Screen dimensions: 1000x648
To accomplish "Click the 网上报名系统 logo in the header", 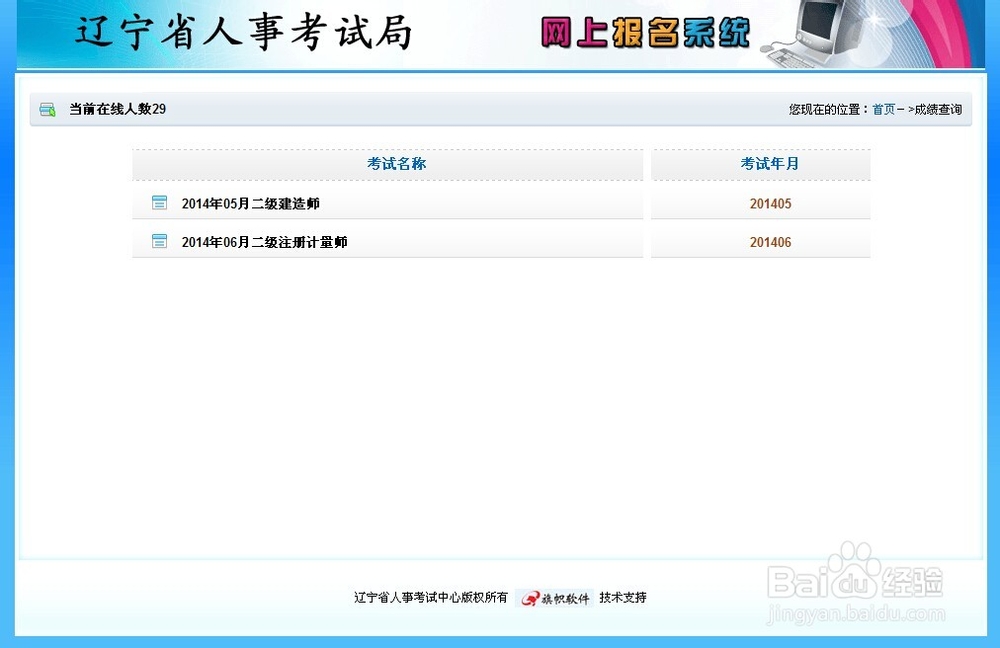I will click(x=644, y=30).
